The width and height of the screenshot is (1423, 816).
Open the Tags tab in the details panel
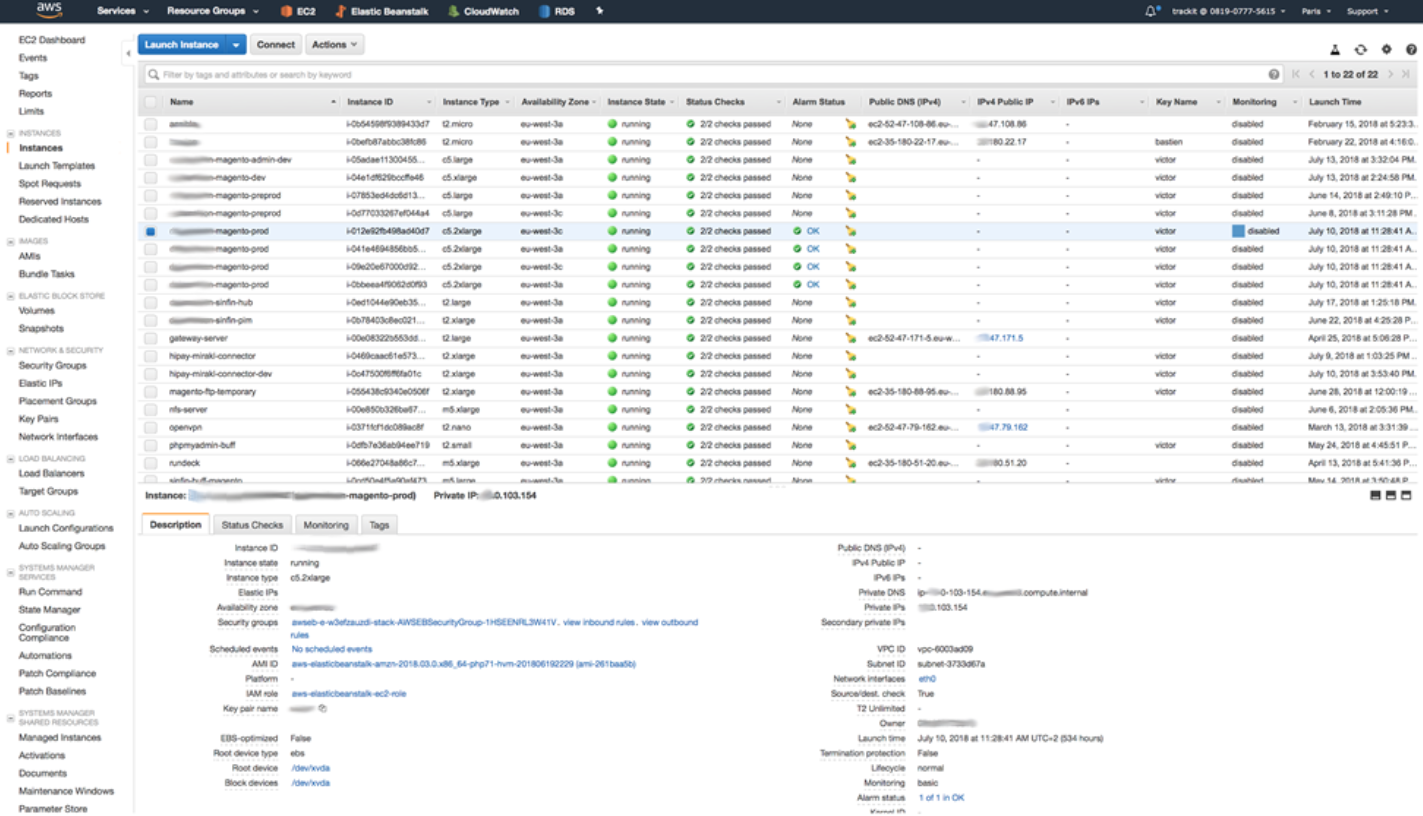pyautogui.click(x=379, y=525)
